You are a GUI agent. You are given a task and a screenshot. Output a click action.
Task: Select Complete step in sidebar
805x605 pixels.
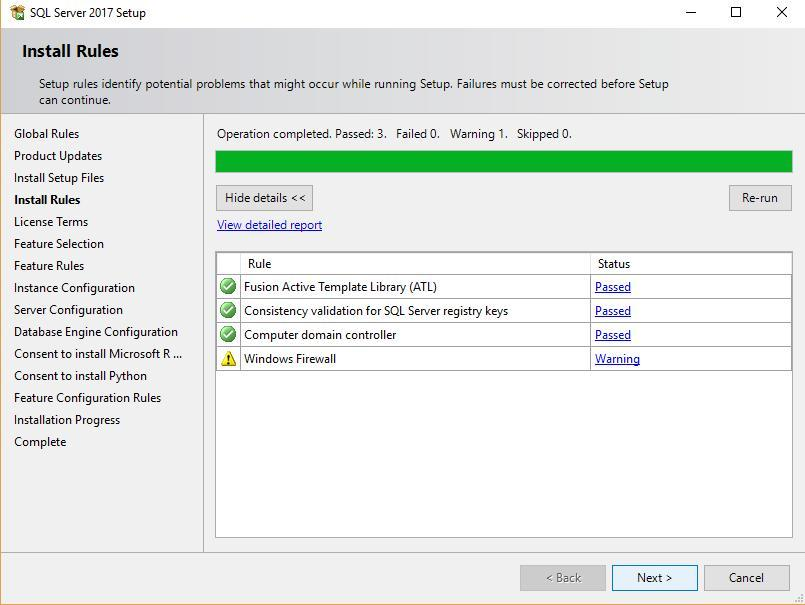coord(40,442)
